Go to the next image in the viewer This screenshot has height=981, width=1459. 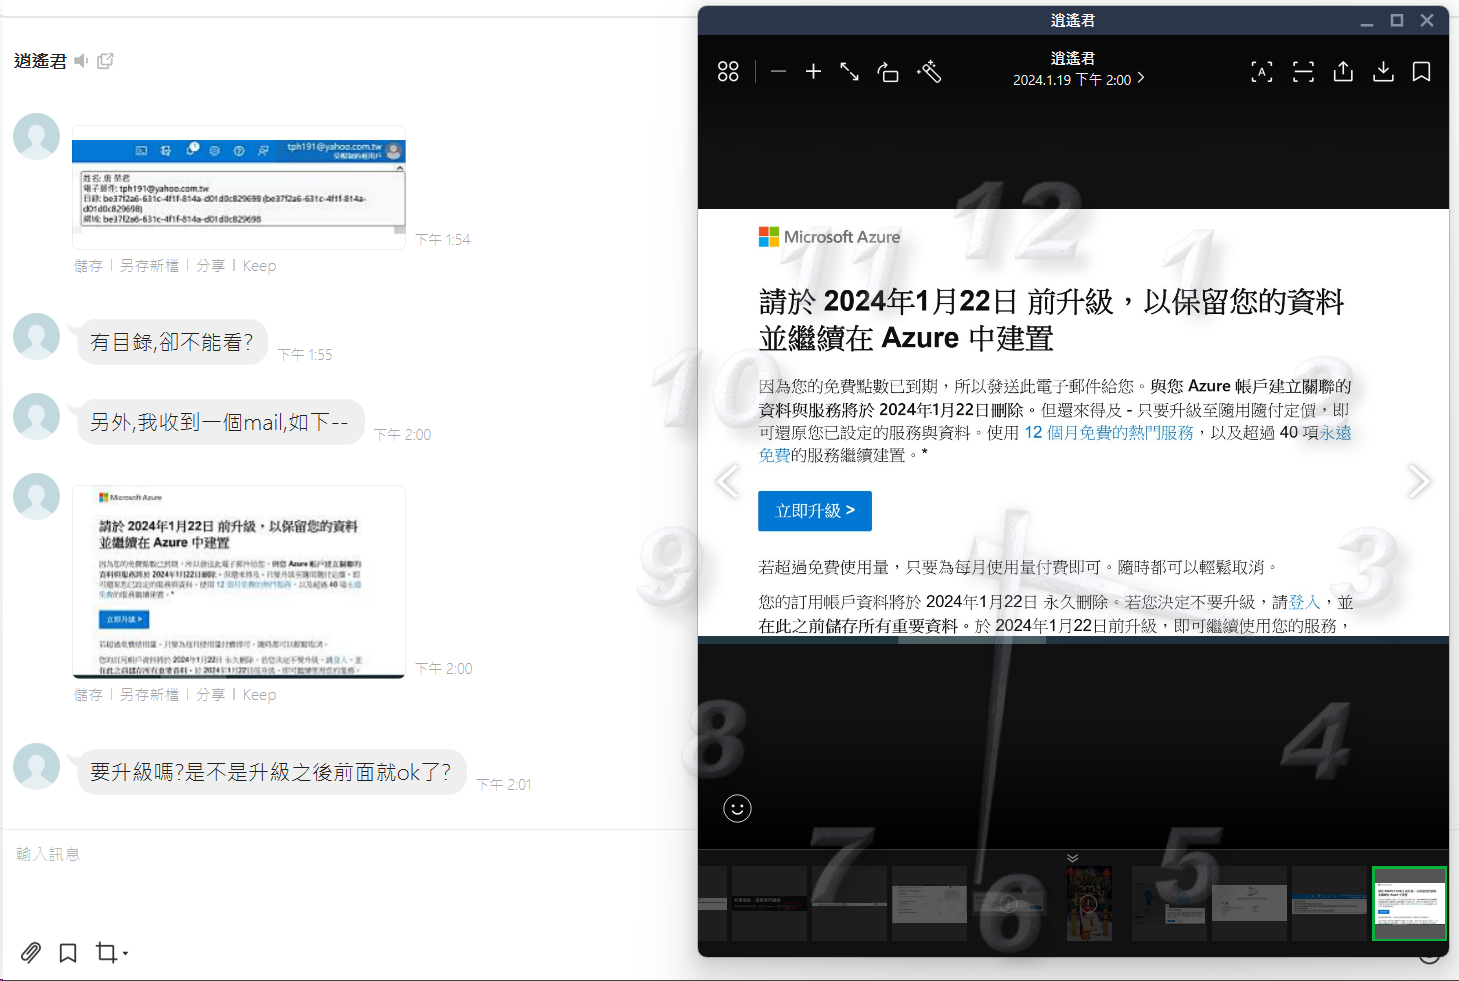point(1419,481)
